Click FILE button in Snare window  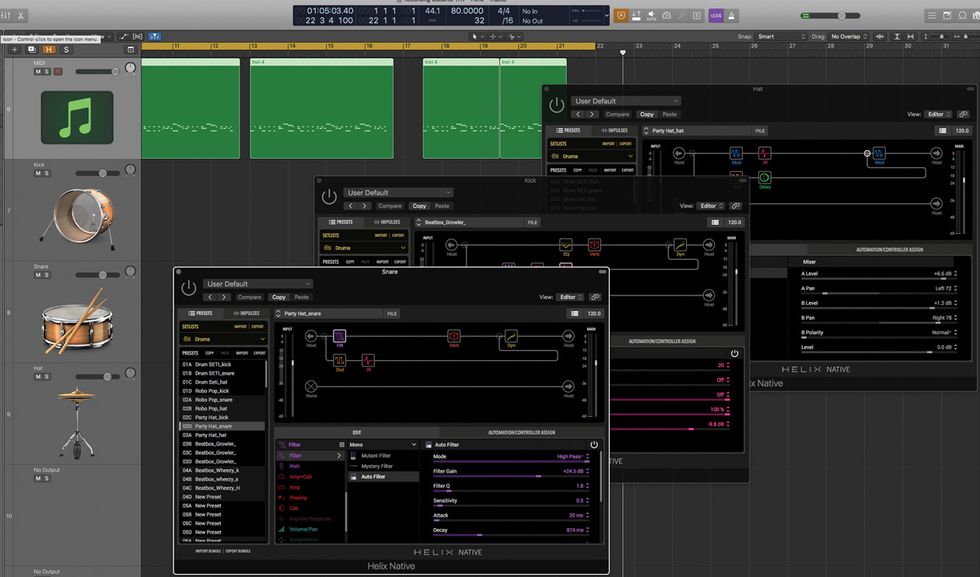[392, 313]
